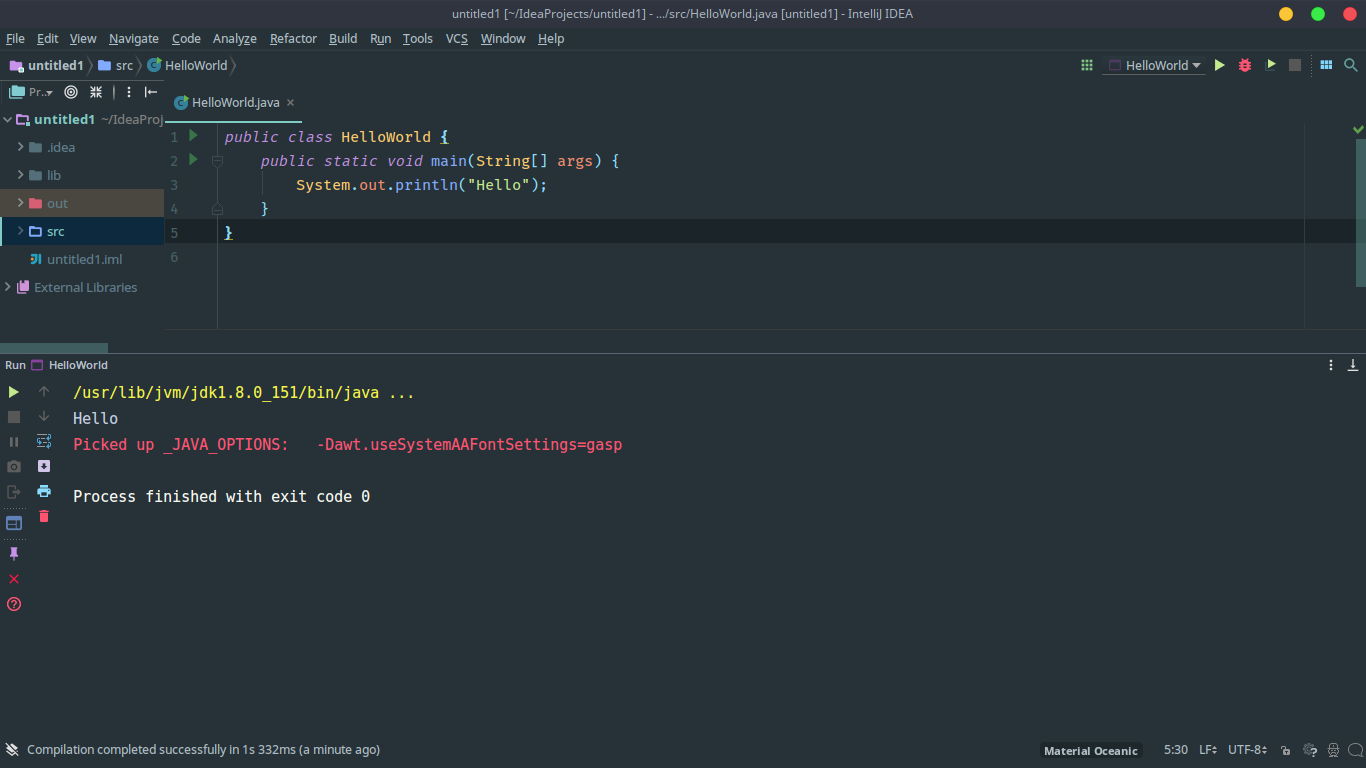The height and width of the screenshot is (768, 1366).
Task: Toggle read-only lock icon in status bar
Action: click(1285, 750)
